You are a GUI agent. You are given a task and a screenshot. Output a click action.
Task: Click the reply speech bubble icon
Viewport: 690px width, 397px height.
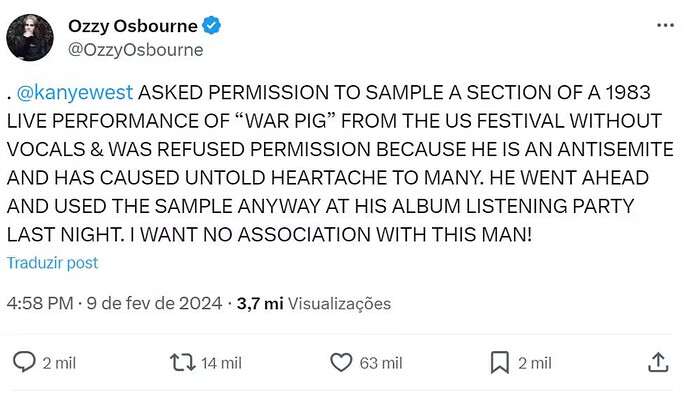click(x=24, y=363)
